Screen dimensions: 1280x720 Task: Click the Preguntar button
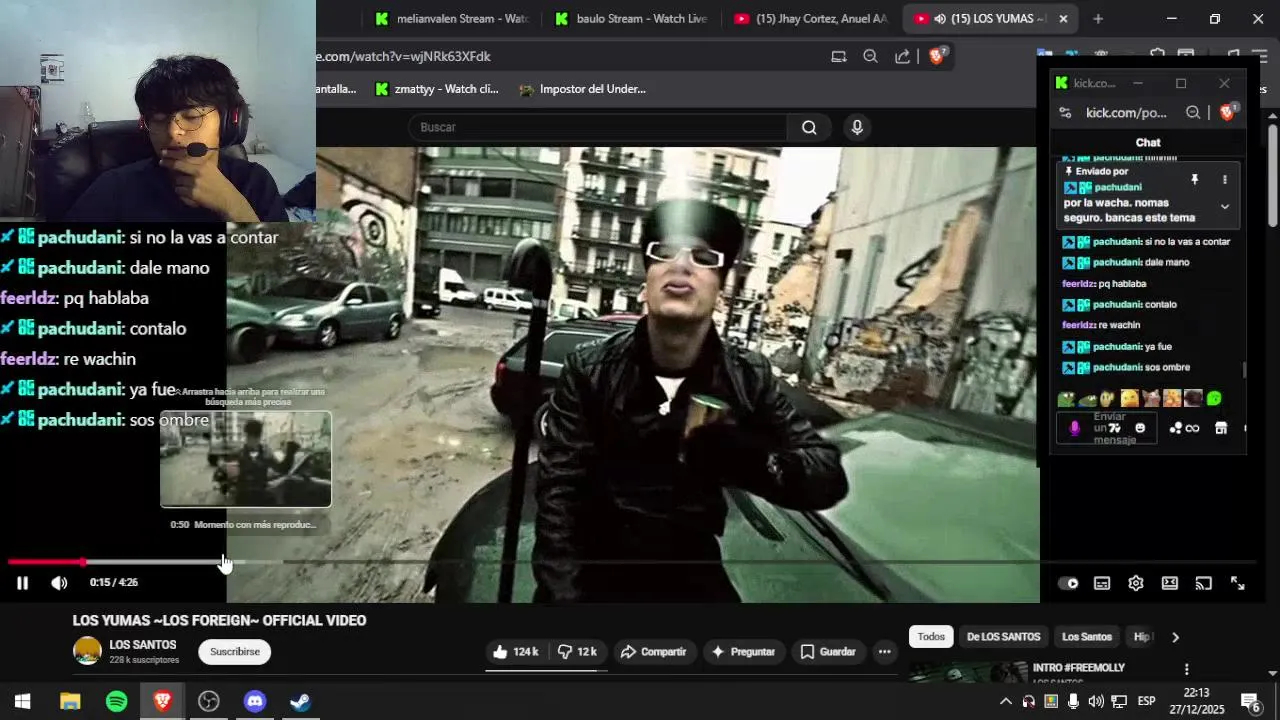pos(742,652)
